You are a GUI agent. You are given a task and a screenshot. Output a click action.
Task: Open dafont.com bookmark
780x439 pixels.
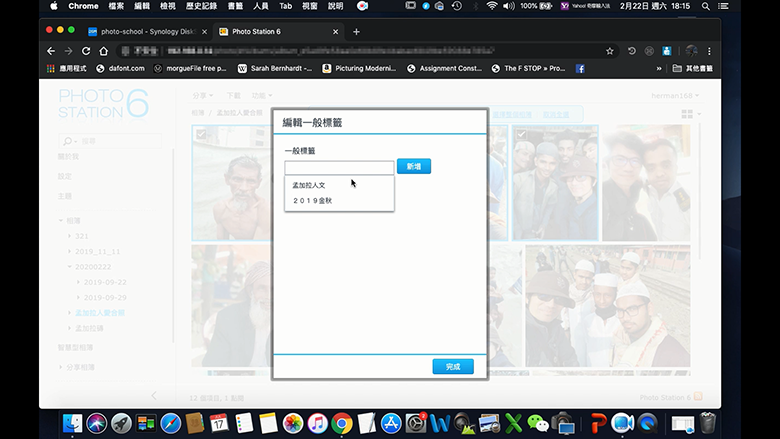120,69
